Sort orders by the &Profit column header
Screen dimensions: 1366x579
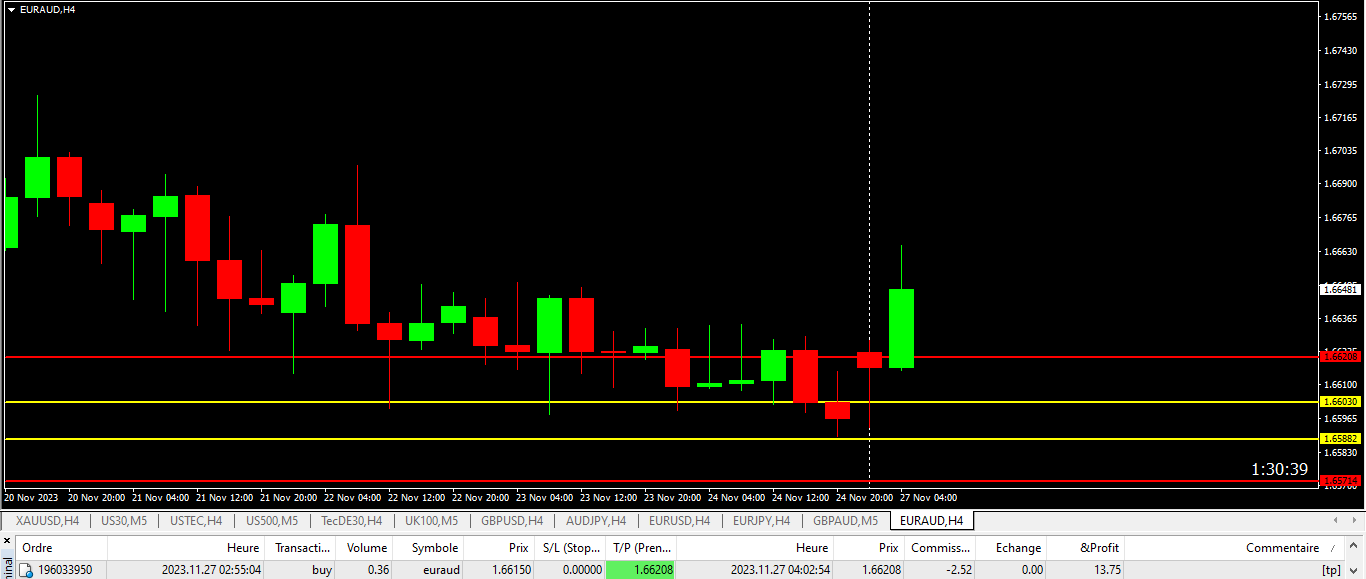point(1099,548)
